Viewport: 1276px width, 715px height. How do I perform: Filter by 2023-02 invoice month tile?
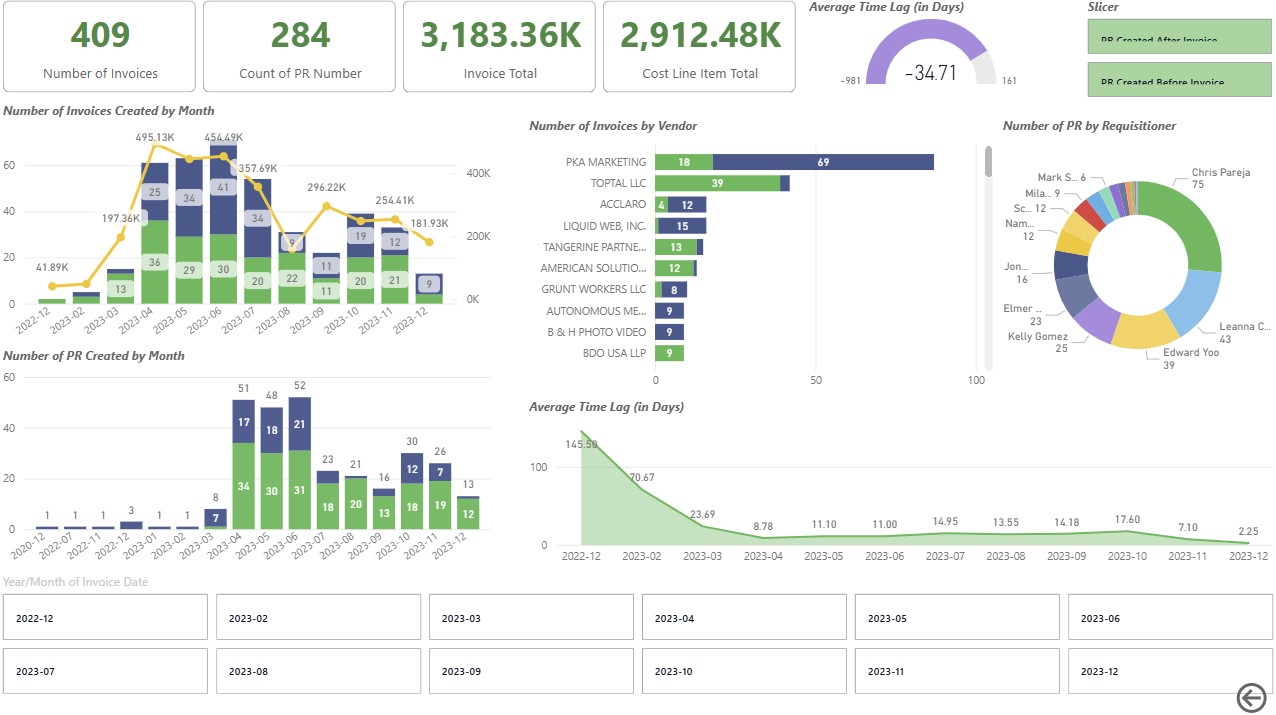point(318,618)
